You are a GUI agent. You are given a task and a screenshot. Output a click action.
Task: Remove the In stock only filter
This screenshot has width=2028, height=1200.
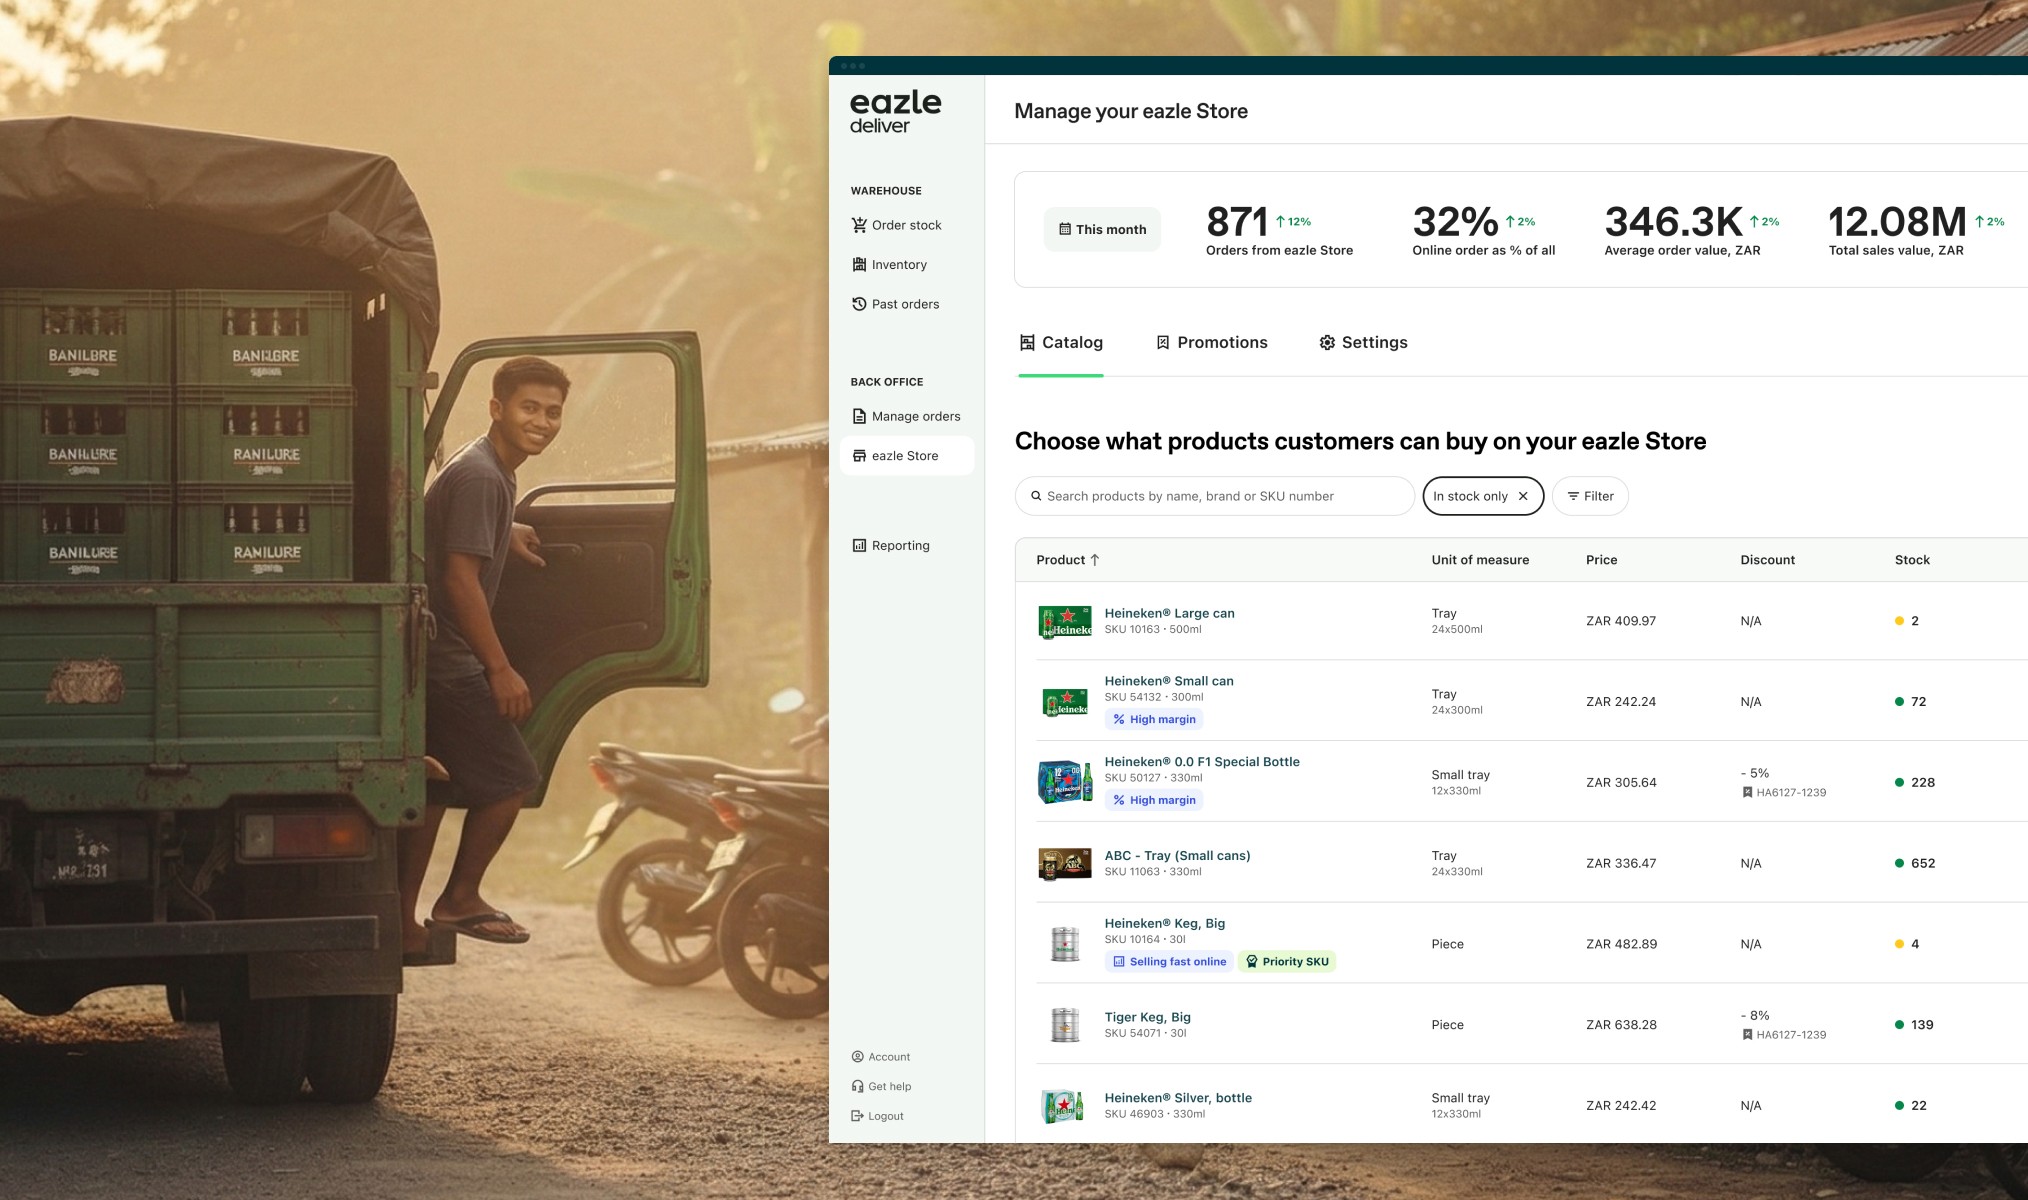1524,495
